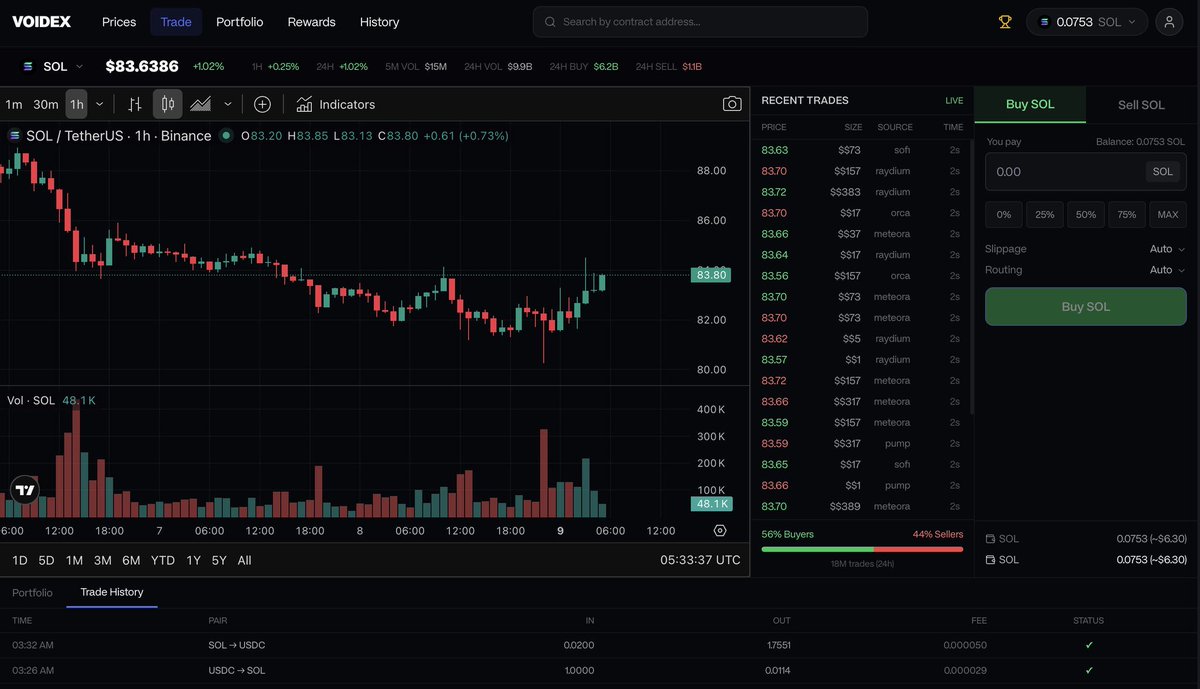This screenshot has height=689, width=1200.
Task: Set amount to 0%
Action: coord(1004,215)
